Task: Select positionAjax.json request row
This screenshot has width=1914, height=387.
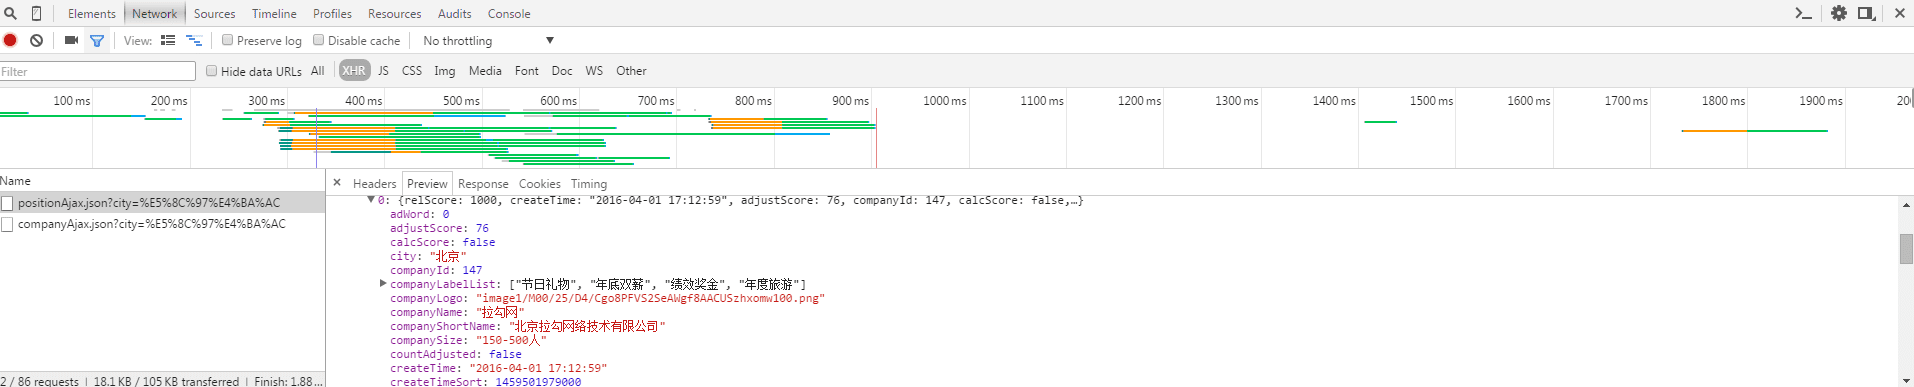Action: [x=162, y=203]
